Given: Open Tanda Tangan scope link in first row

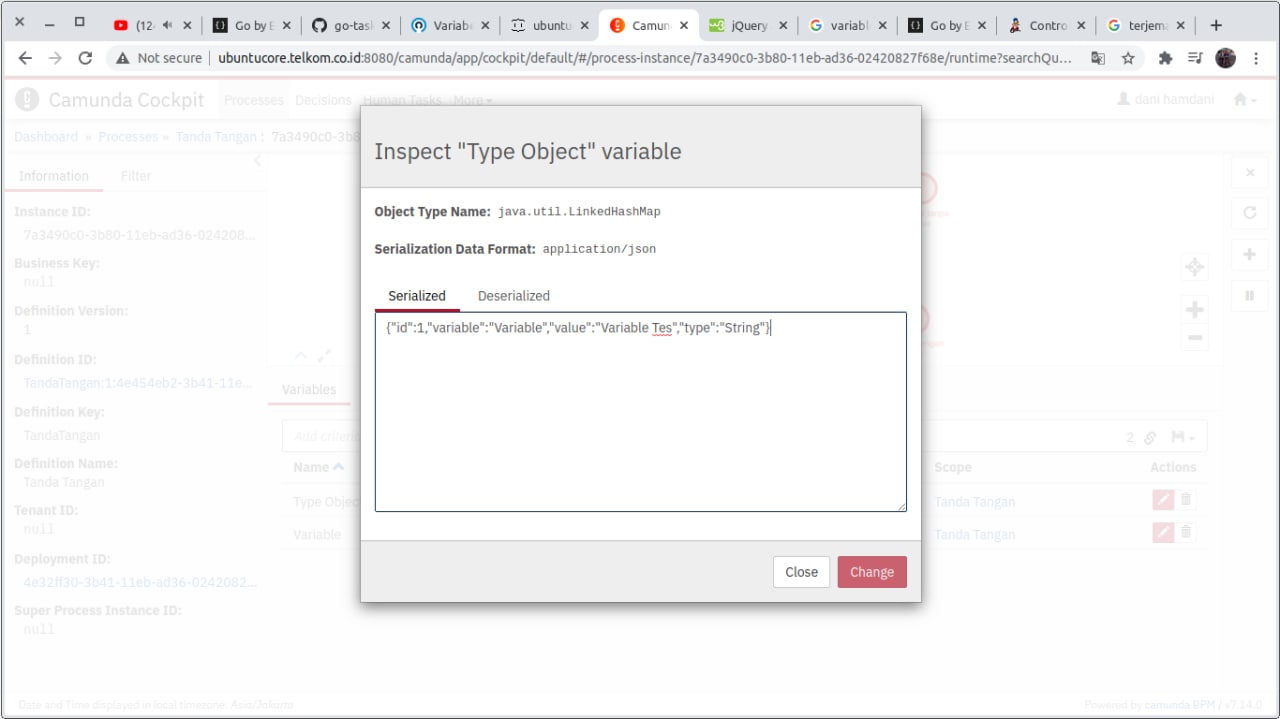Looking at the screenshot, I should point(974,502).
